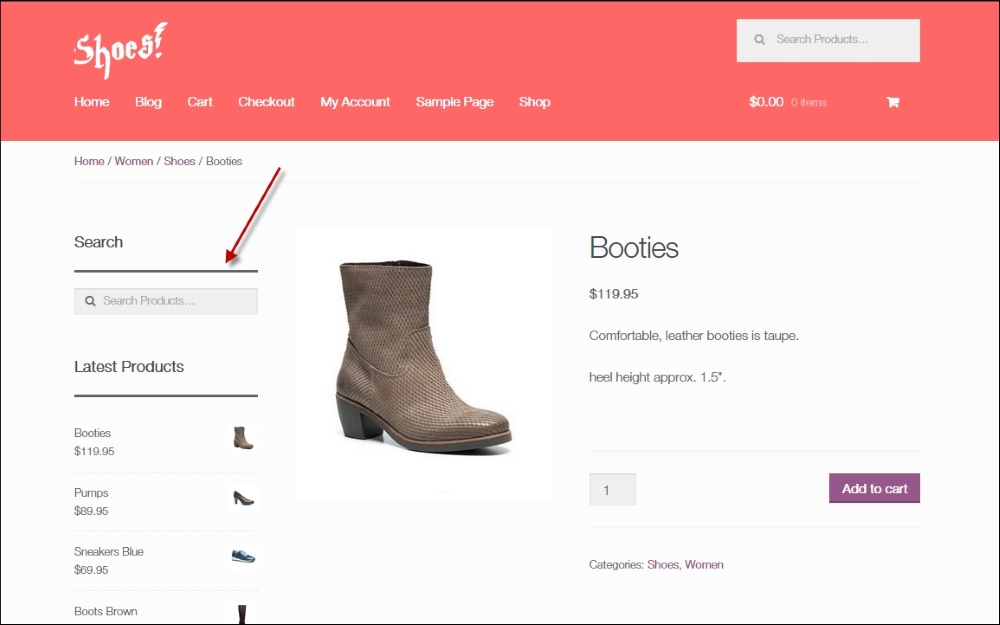Click the 'Search' widget heading
Viewport: 1000px width, 625px height.
coord(98,242)
